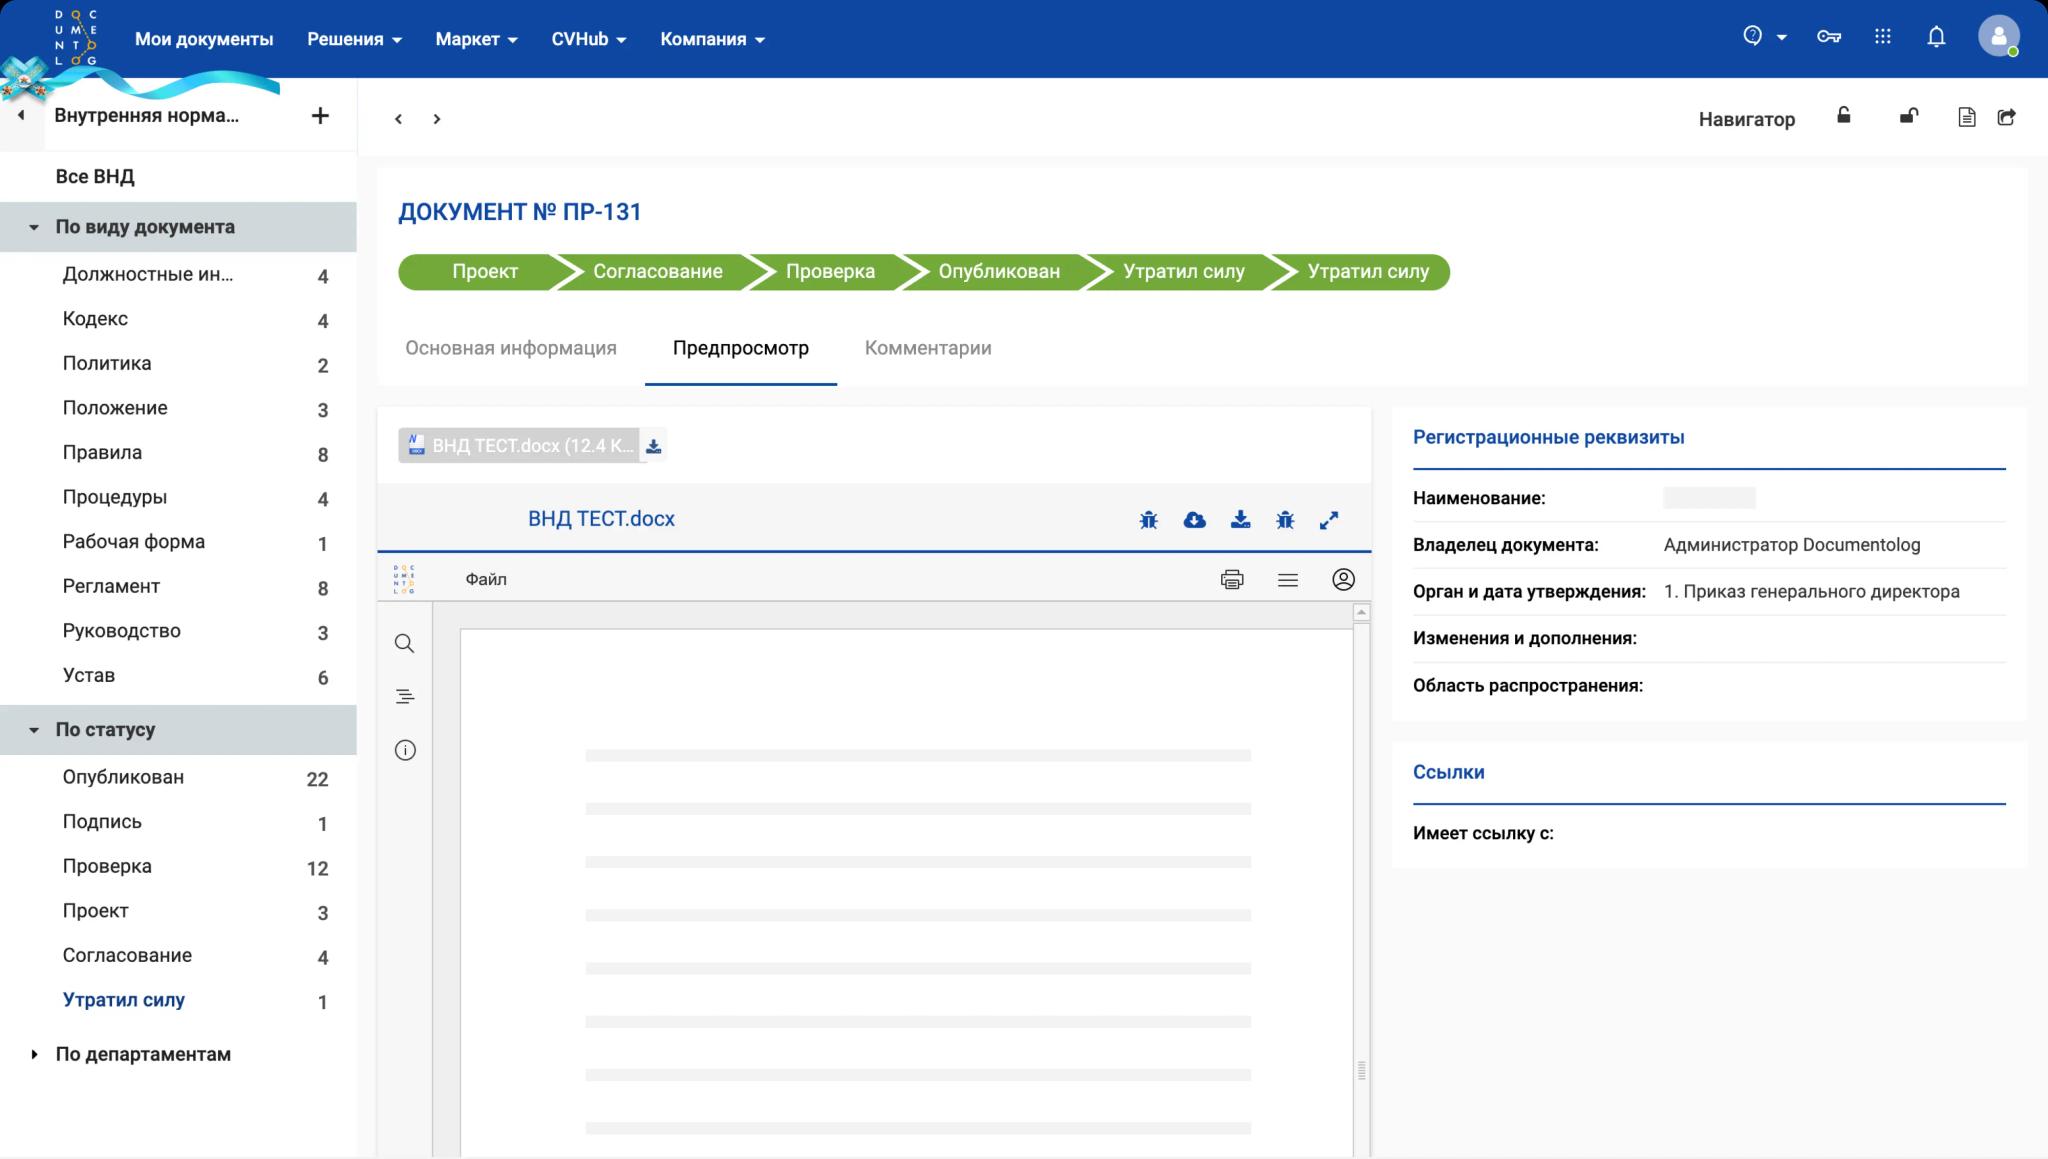Viewport: 2048px width, 1159px height.
Task: Open the key access icon
Action: [1829, 38]
